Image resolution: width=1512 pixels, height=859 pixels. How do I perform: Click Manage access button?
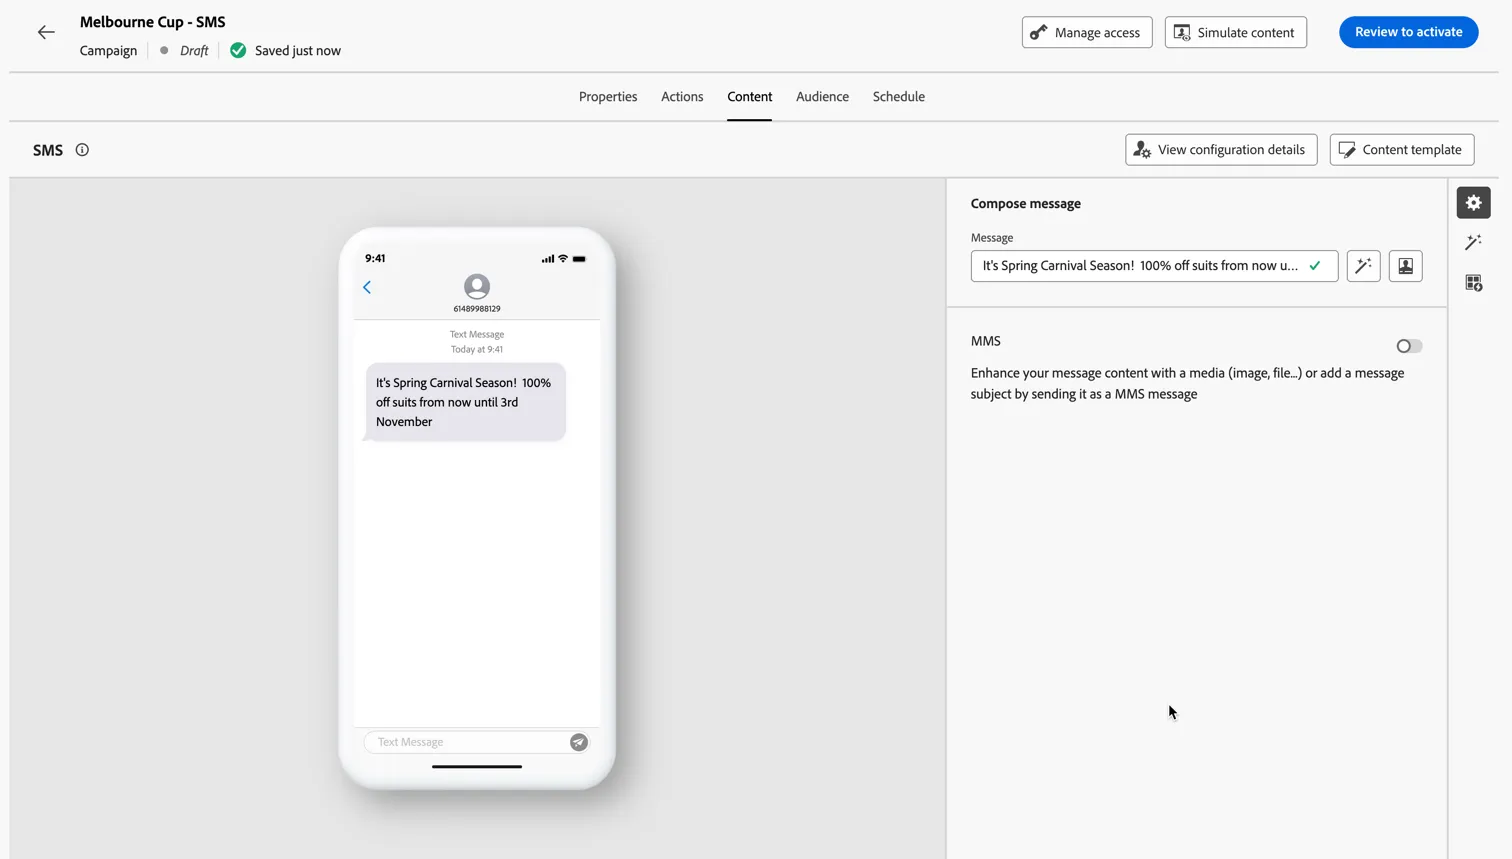(1087, 32)
